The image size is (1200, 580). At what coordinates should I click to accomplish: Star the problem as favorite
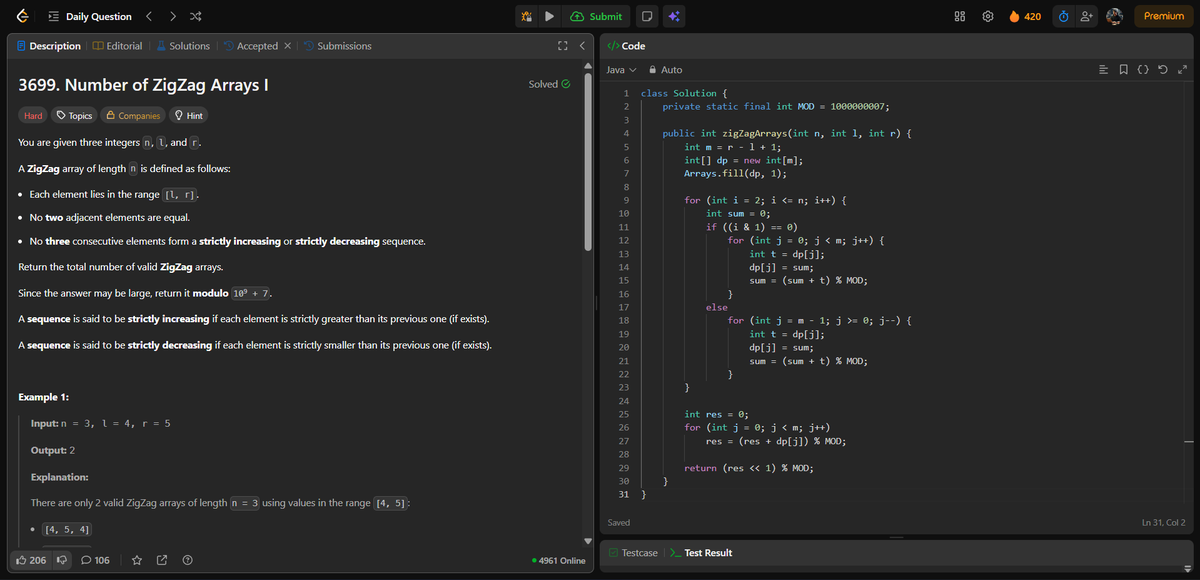137,560
